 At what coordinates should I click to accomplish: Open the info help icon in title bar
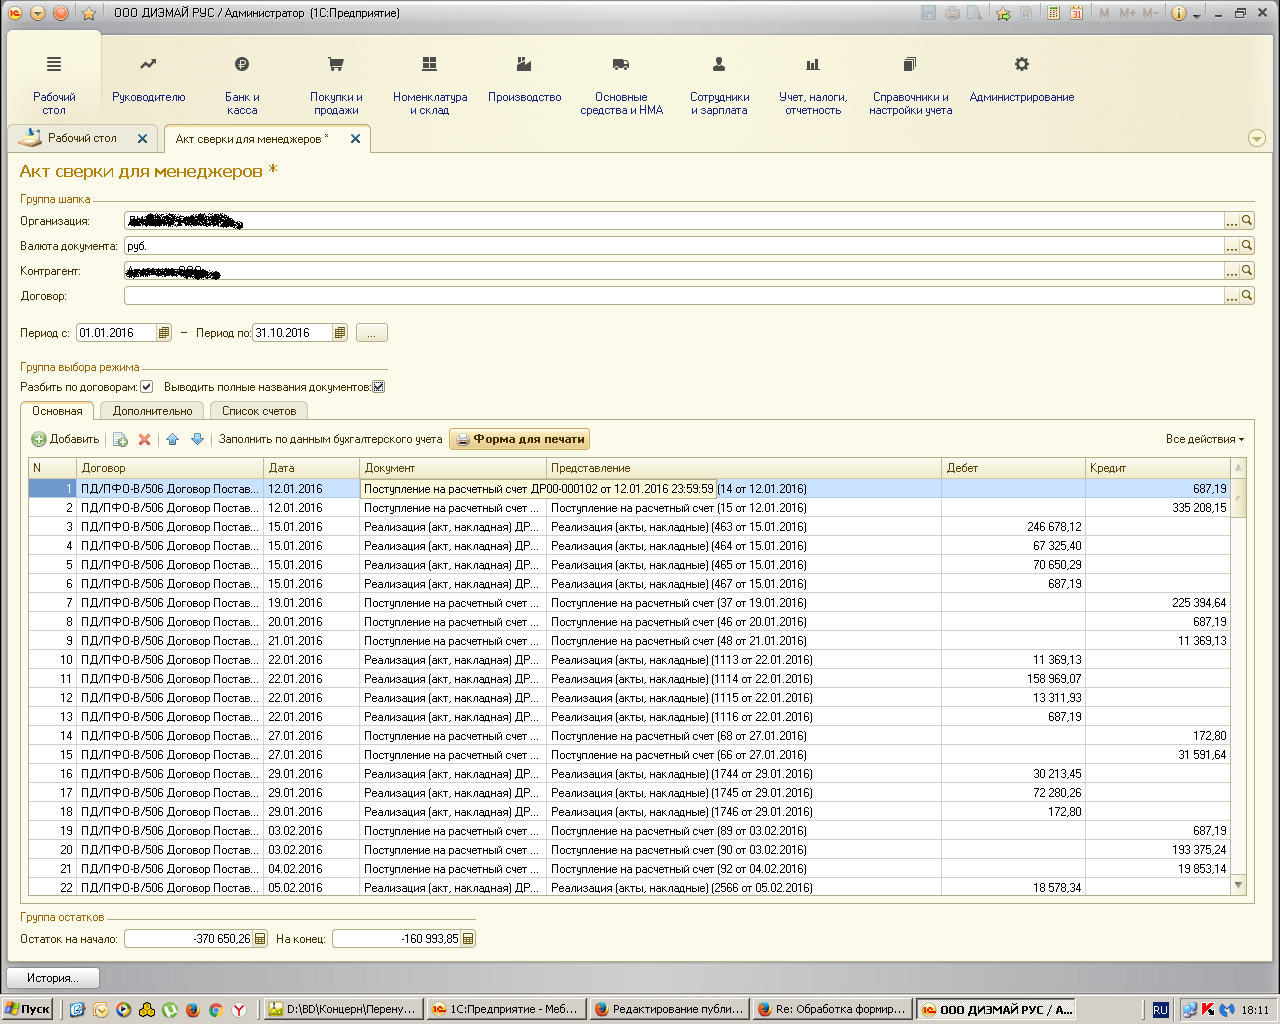[x=1178, y=13]
